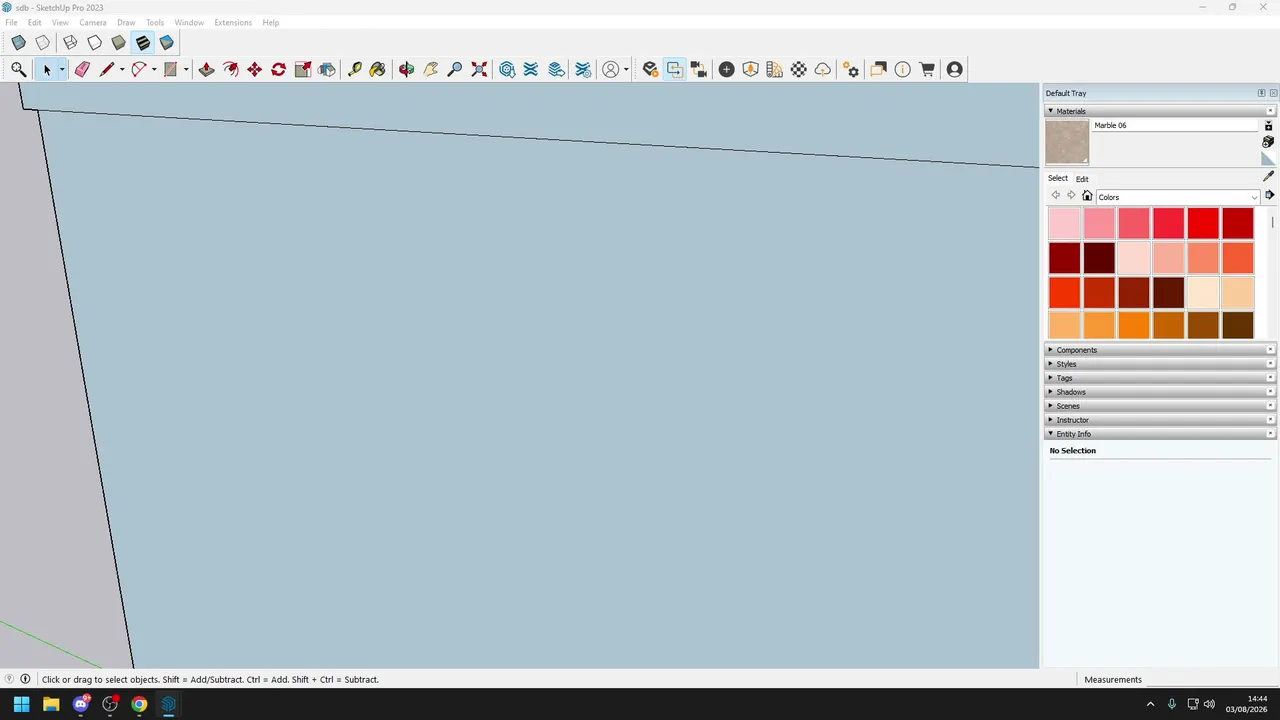
Task: Open the Camera menu
Action: [93, 22]
